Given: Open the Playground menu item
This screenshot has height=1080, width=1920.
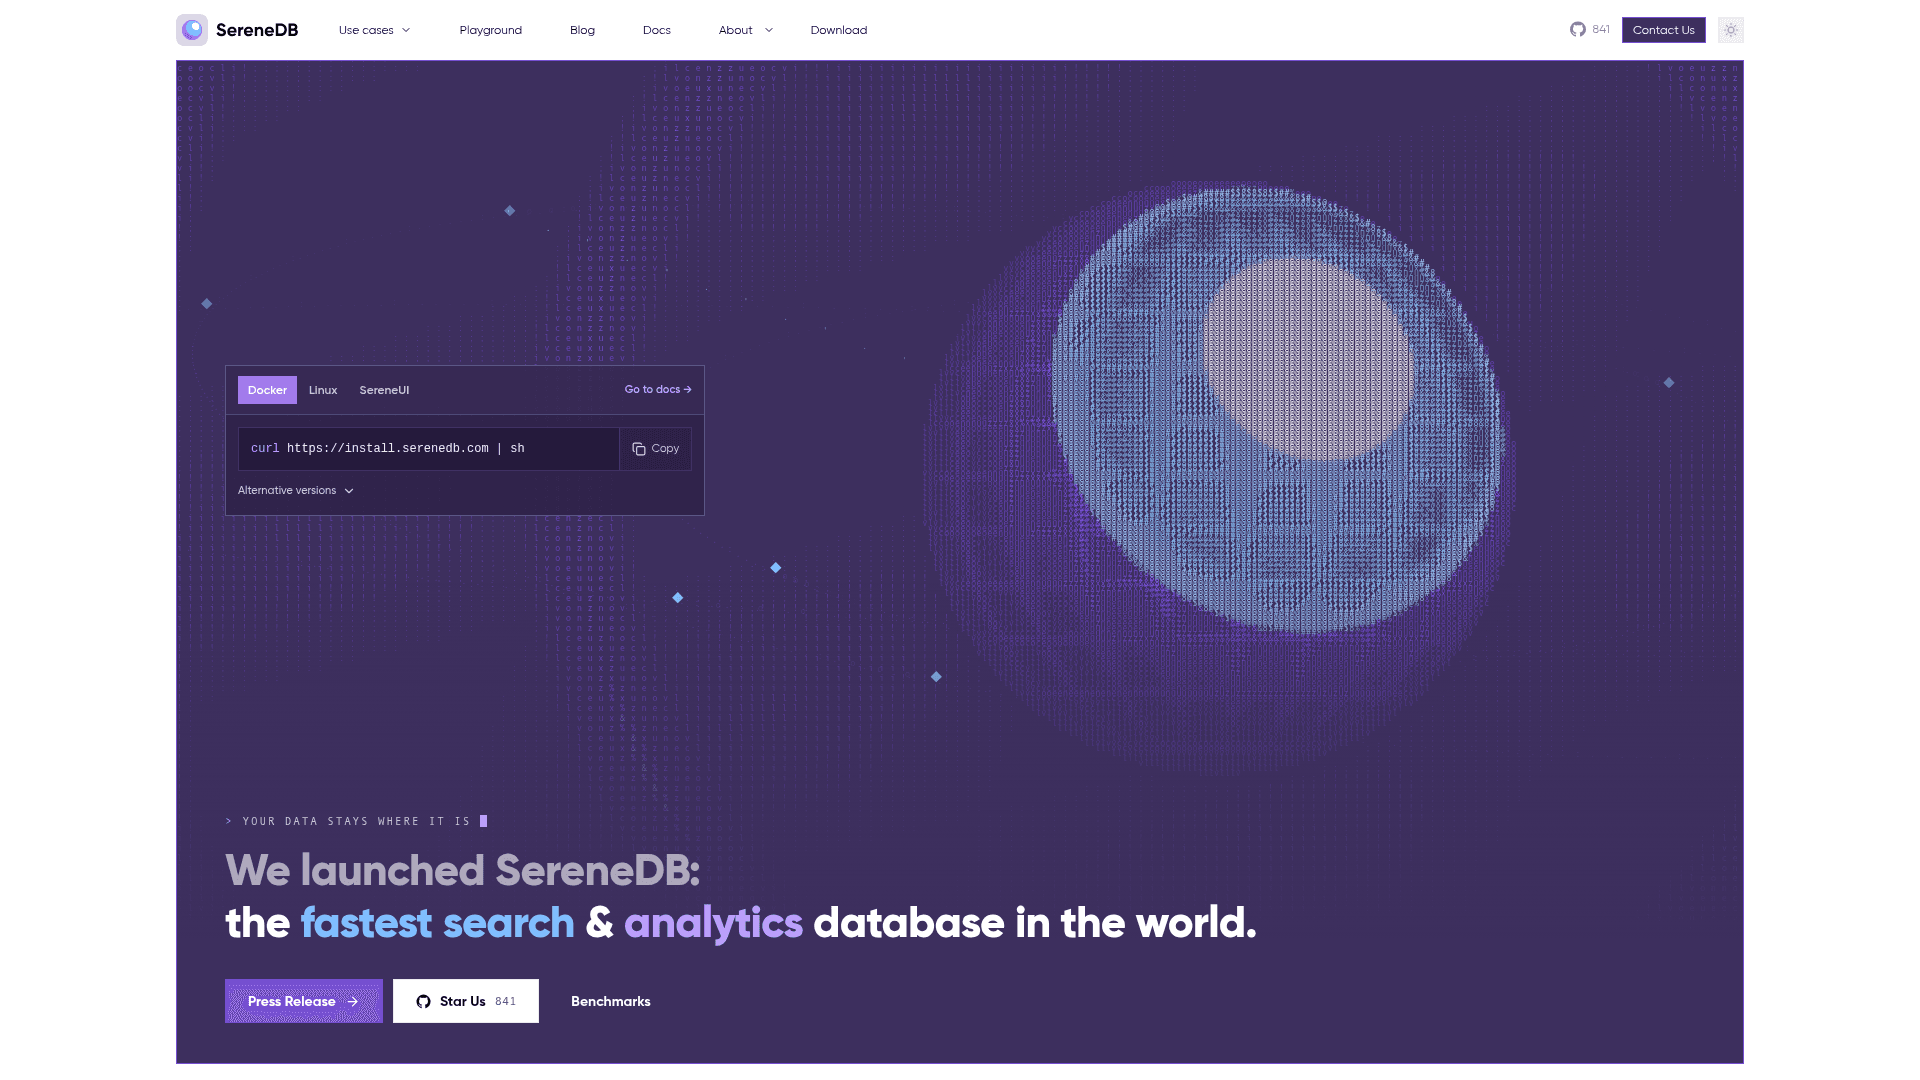Looking at the screenshot, I should [491, 30].
